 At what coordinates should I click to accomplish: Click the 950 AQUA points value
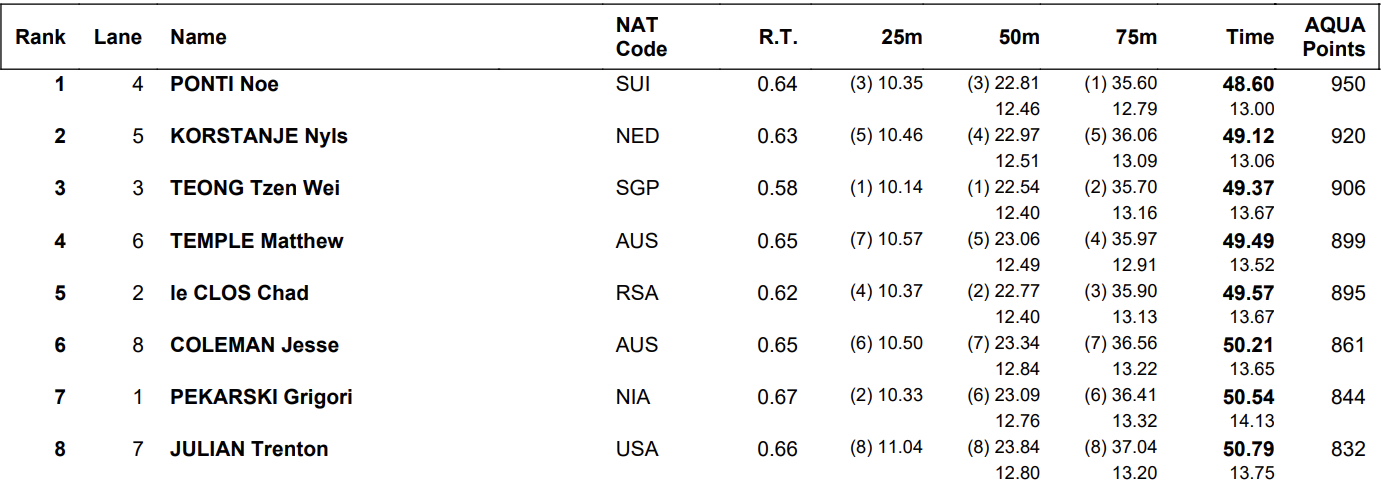1348,84
